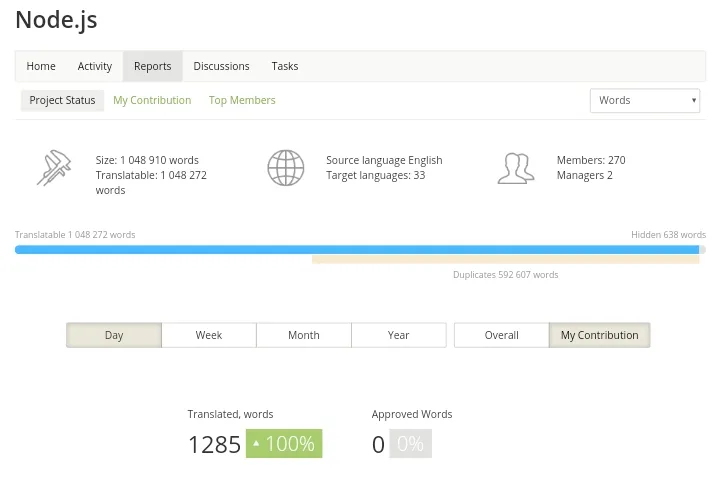
Task: Open the Tasks tab
Action: pos(285,66)
